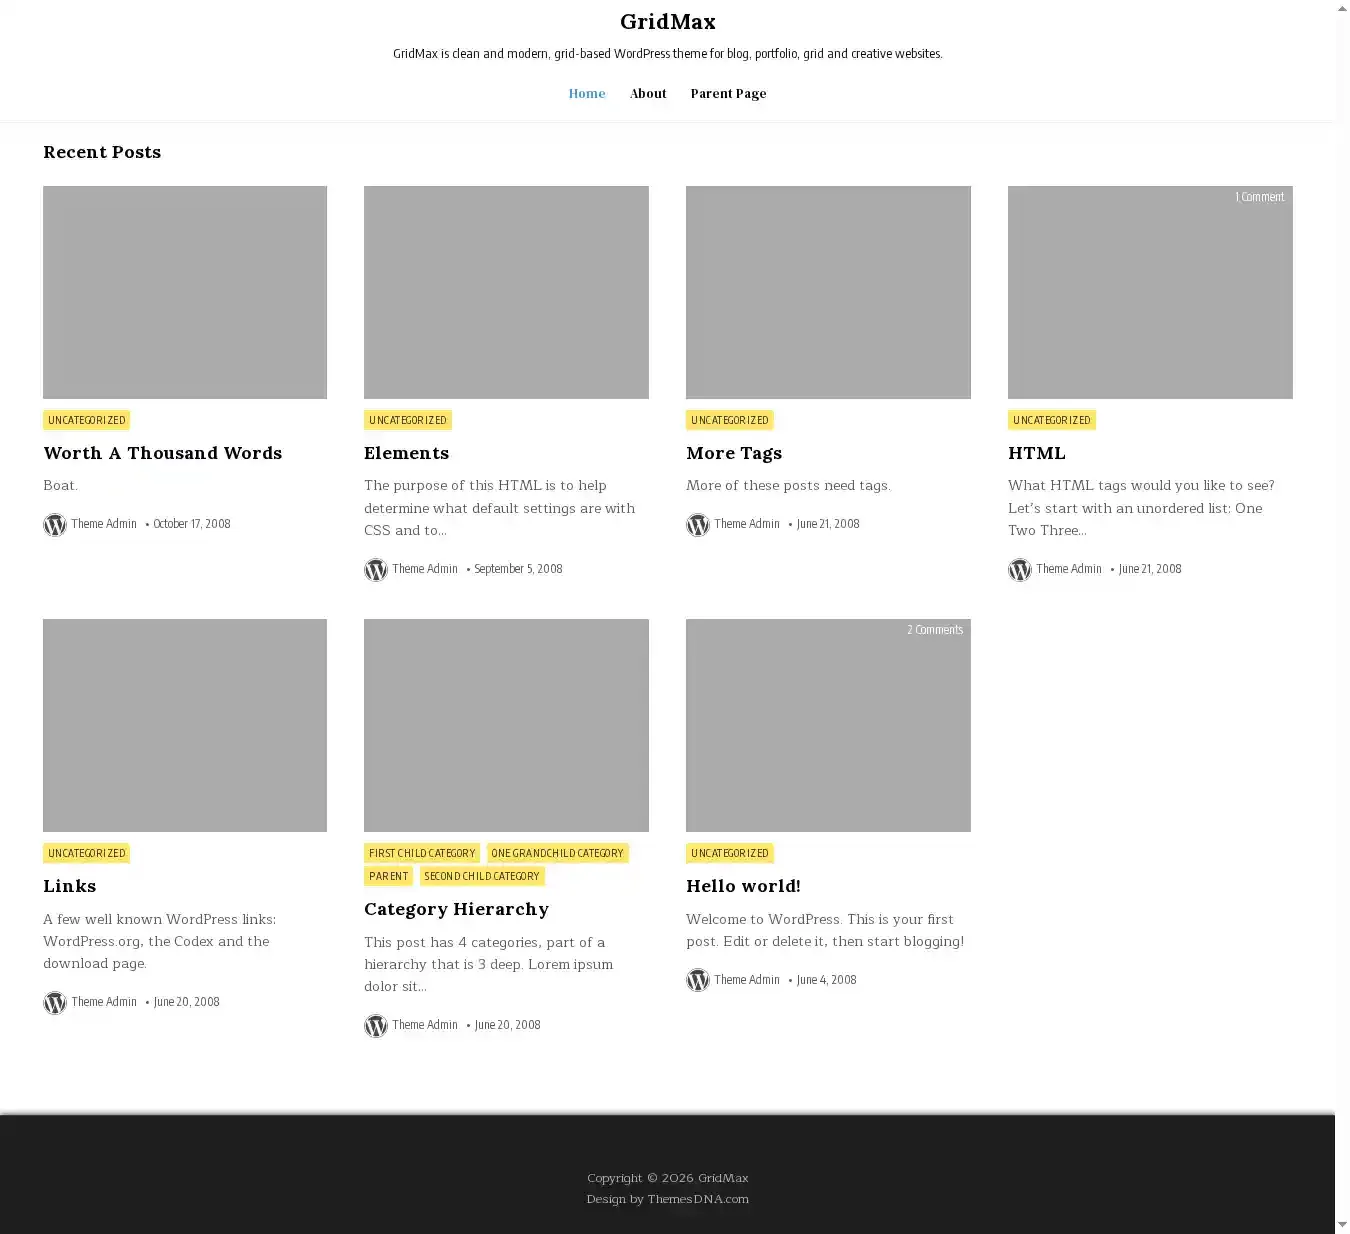Viewport: 1350px width, 1234px height.
Task: Click the WordPress avatar beside September 5, 2008
Action: pyautogui.click(x=376, y=569)
